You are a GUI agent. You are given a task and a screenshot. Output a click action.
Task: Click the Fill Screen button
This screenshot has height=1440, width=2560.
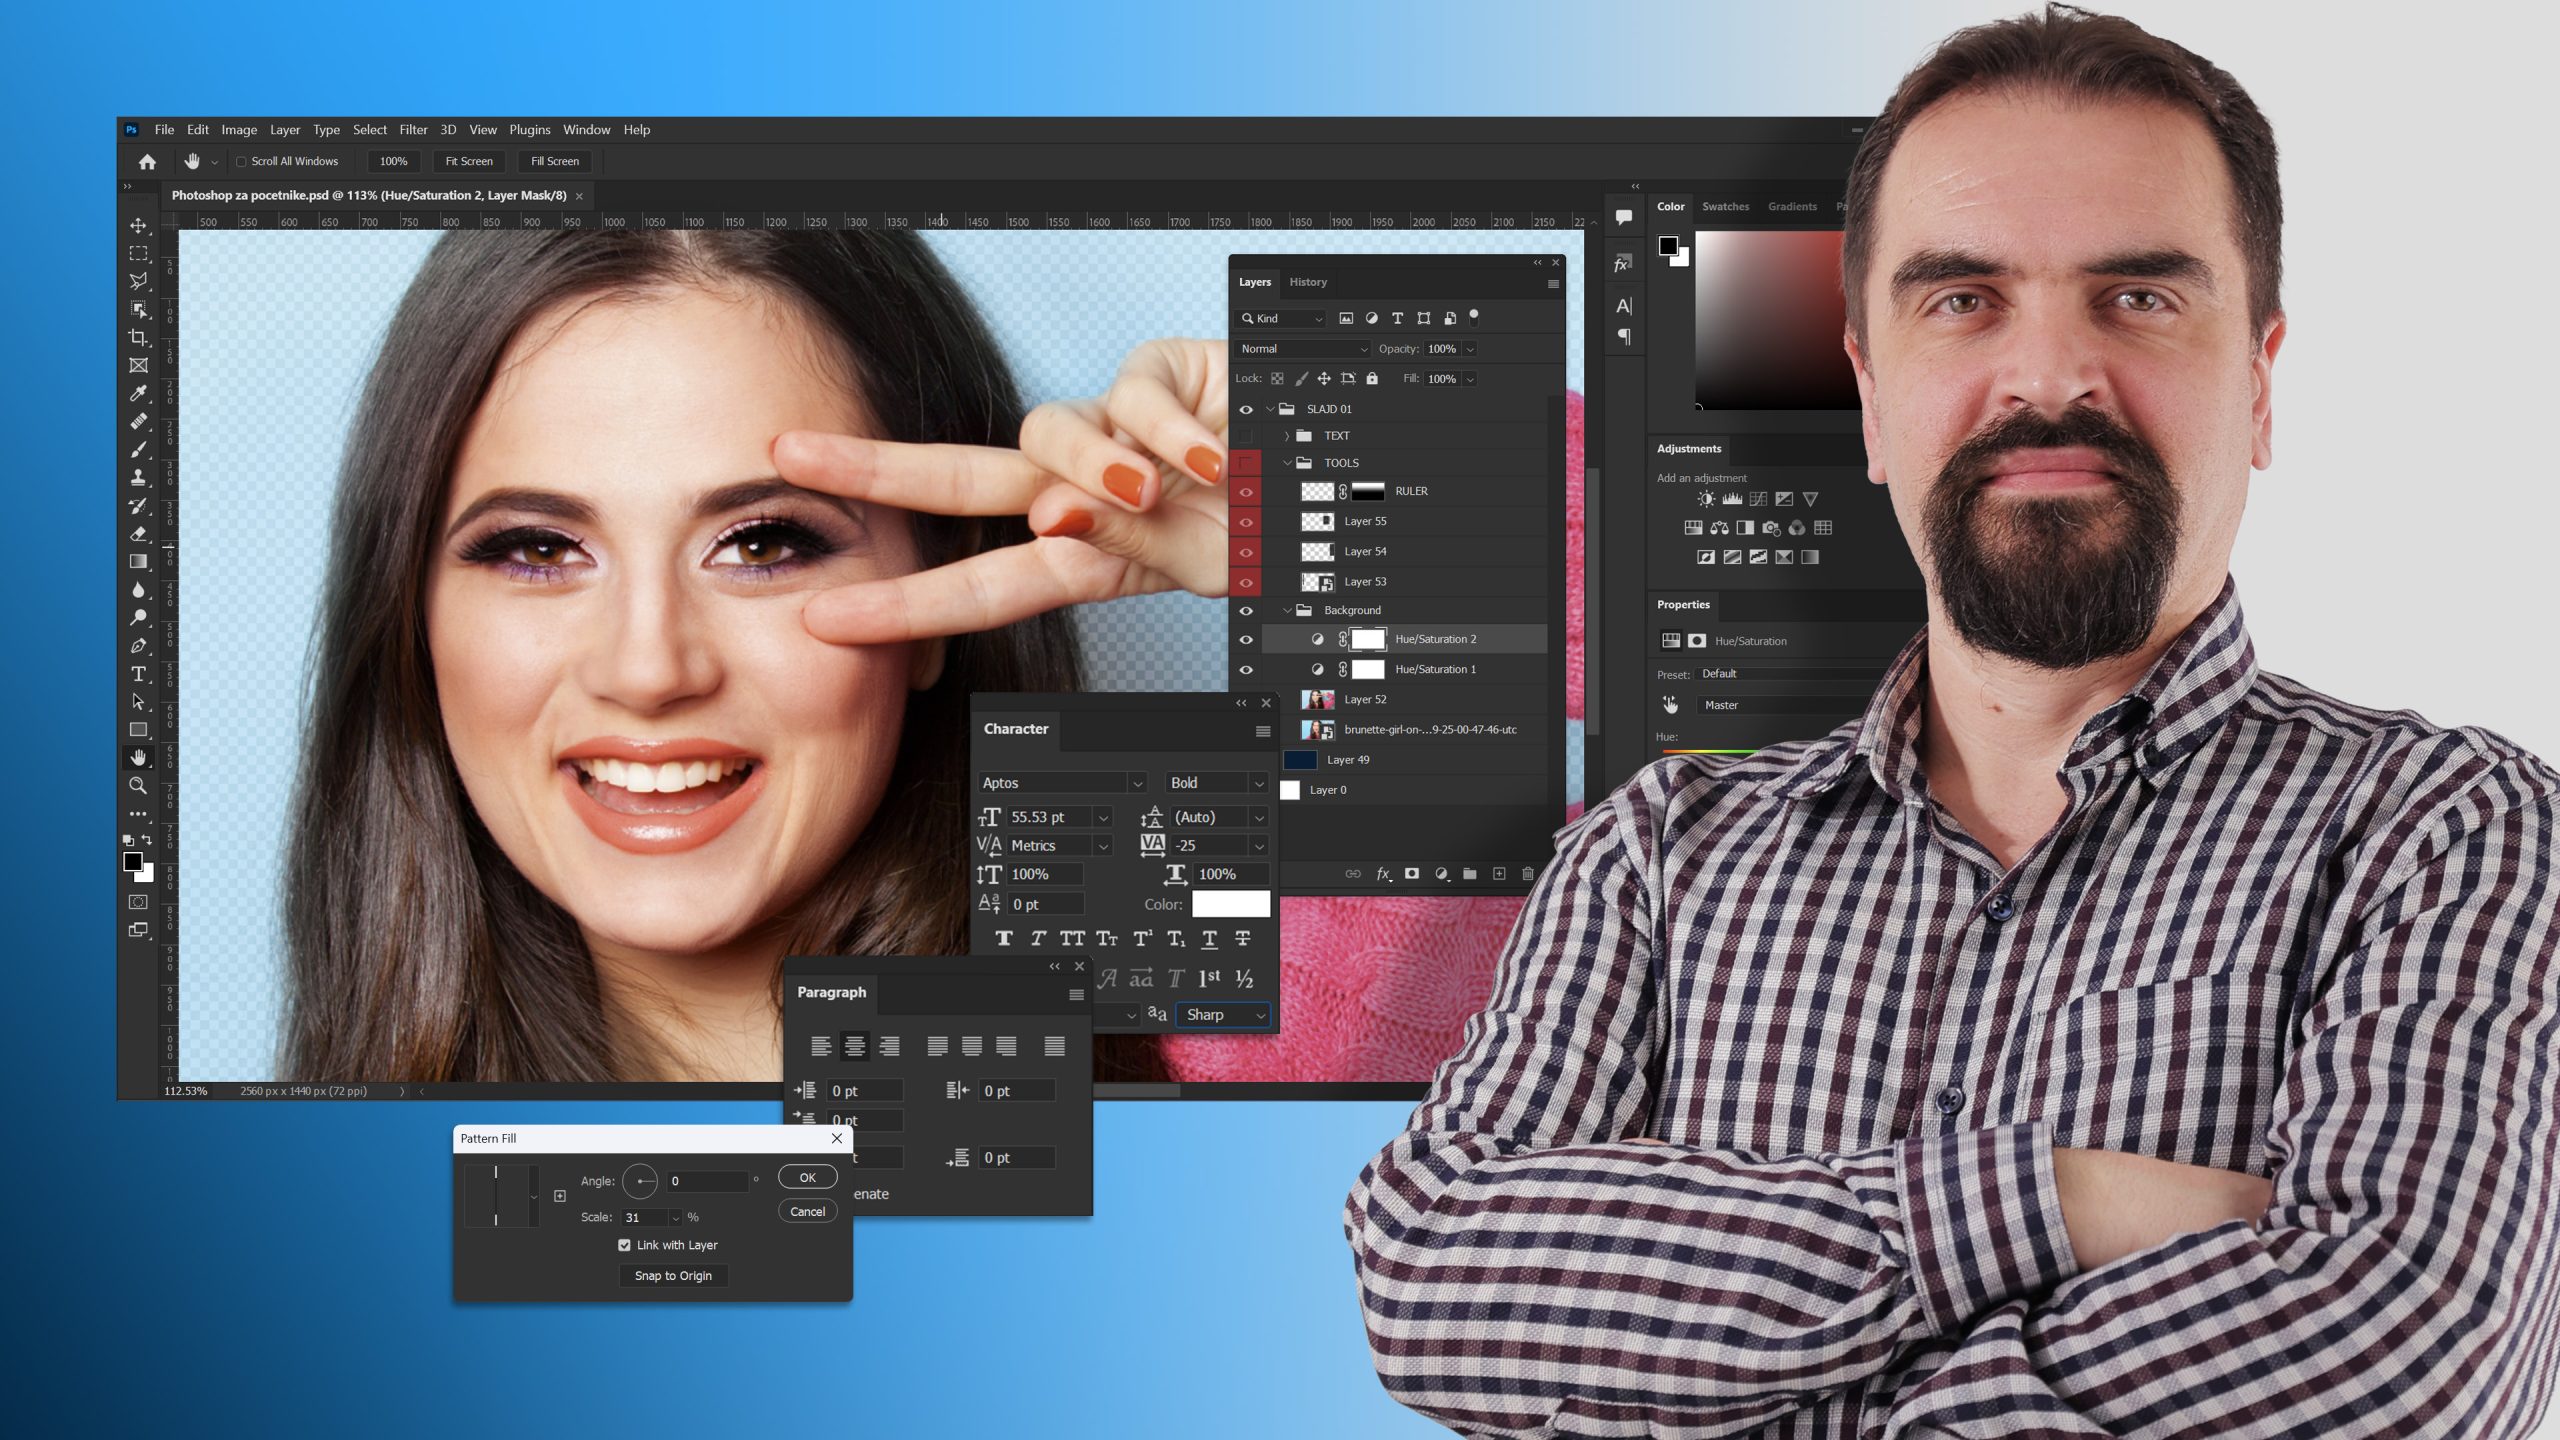(x=554, y=161)
